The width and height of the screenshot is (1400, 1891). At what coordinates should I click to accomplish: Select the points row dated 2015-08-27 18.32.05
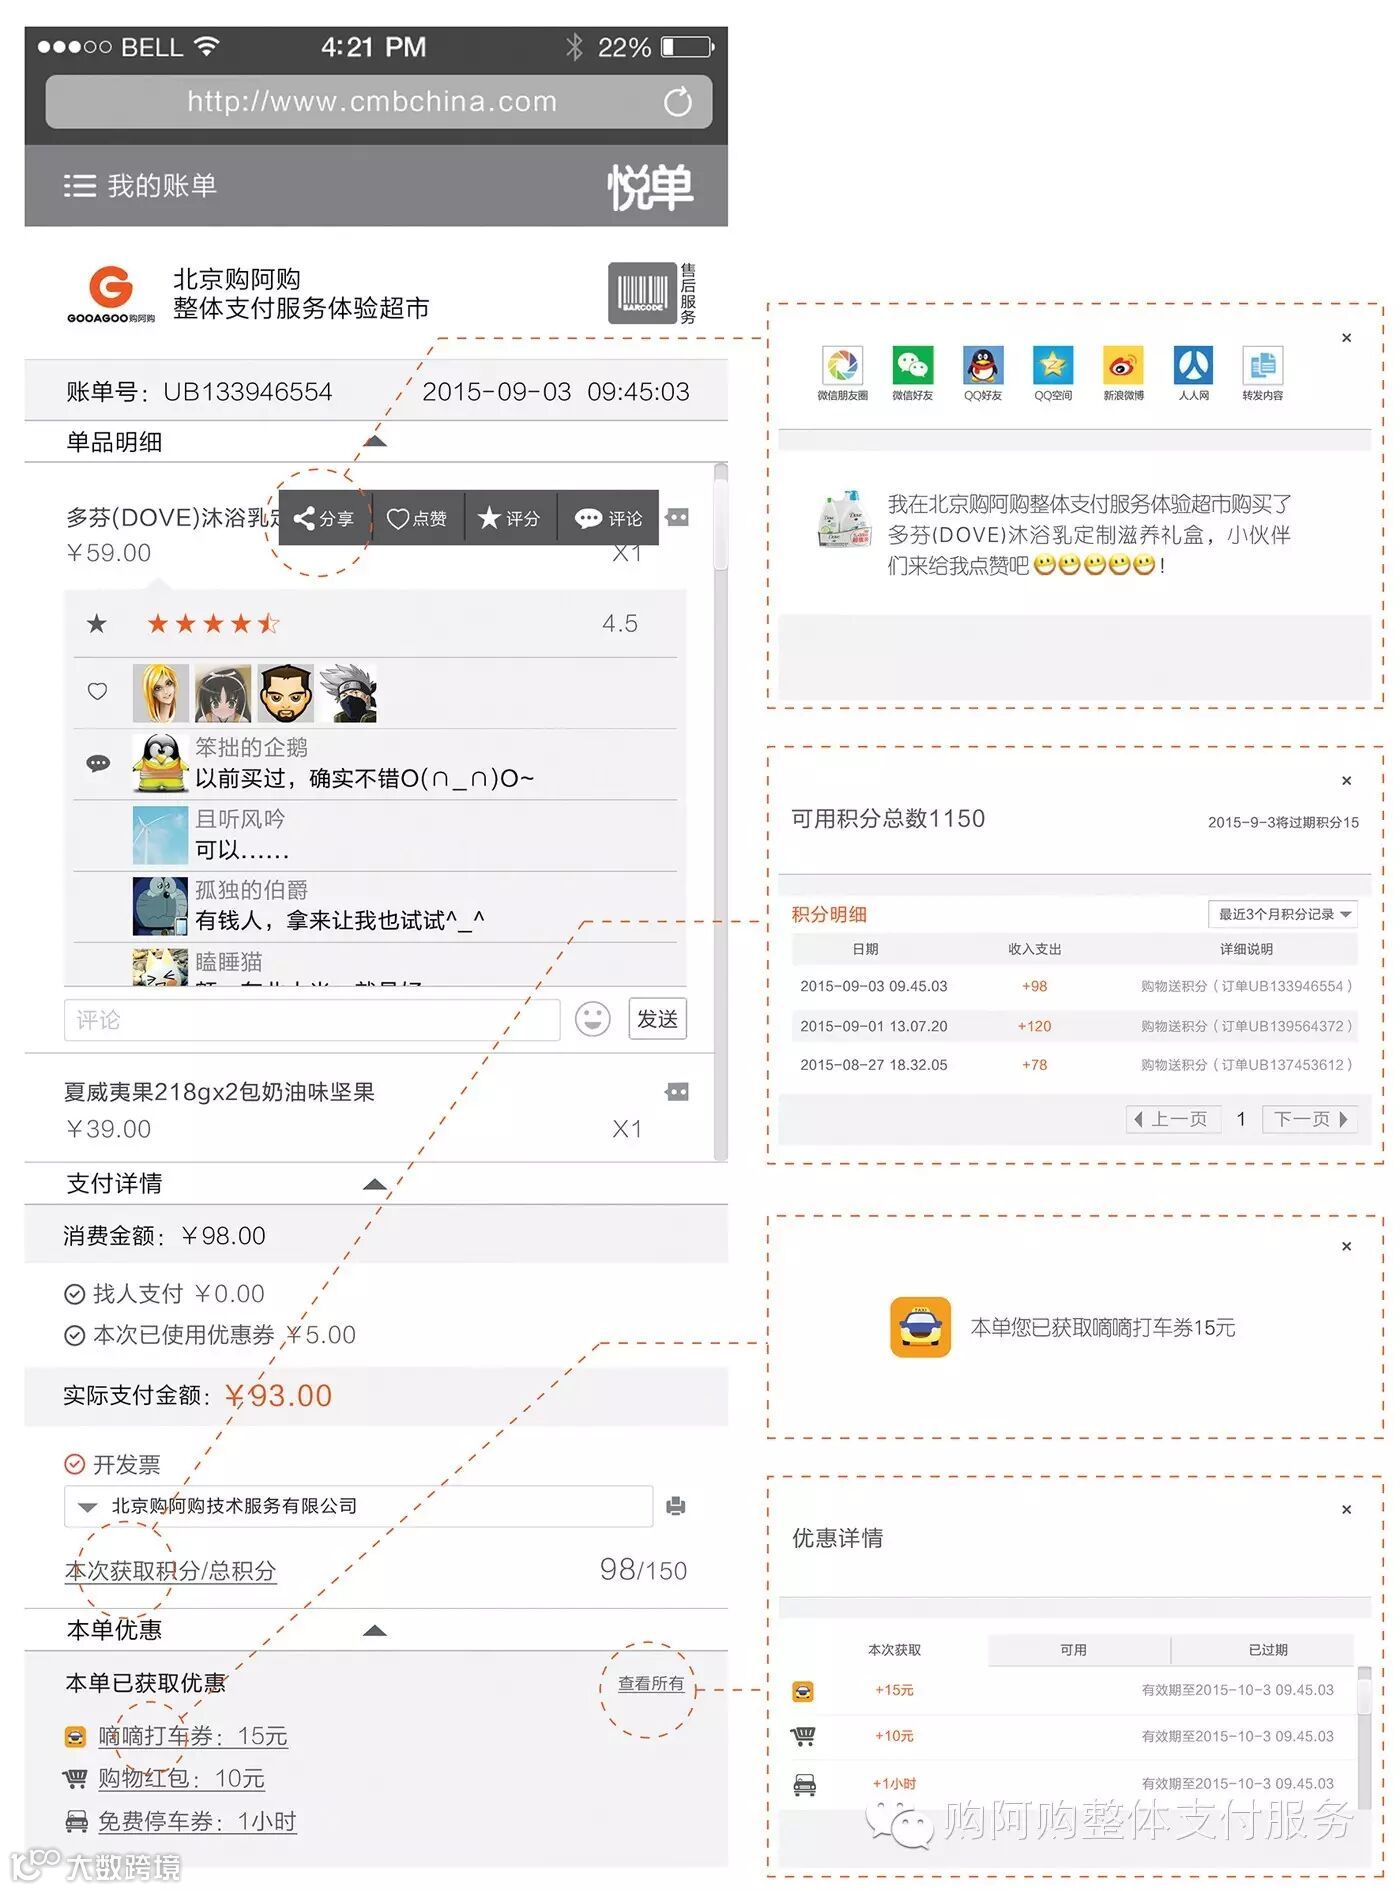coord(1075,1065)
